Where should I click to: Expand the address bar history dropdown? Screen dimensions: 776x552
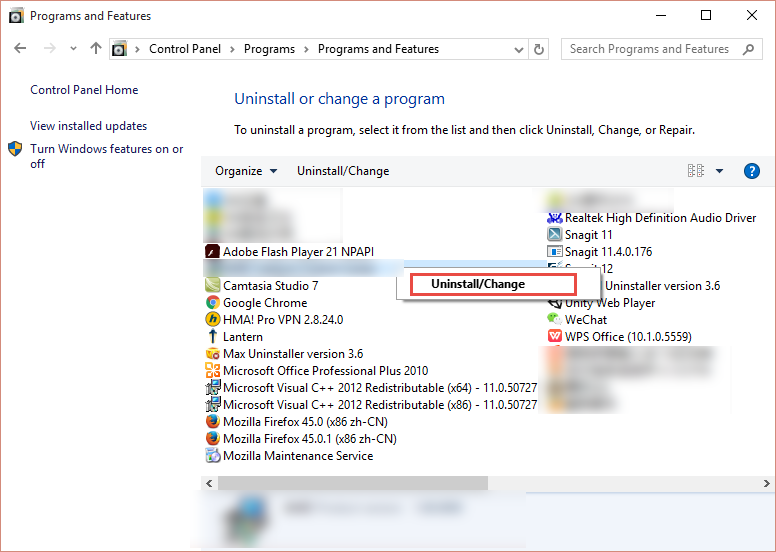[x=519, y=50]
